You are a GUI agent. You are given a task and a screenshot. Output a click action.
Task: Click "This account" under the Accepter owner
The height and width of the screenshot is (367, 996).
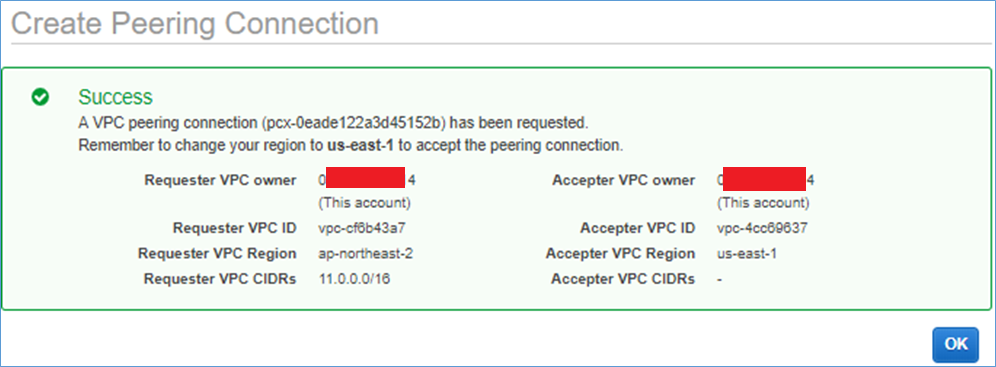click(764, 204)
